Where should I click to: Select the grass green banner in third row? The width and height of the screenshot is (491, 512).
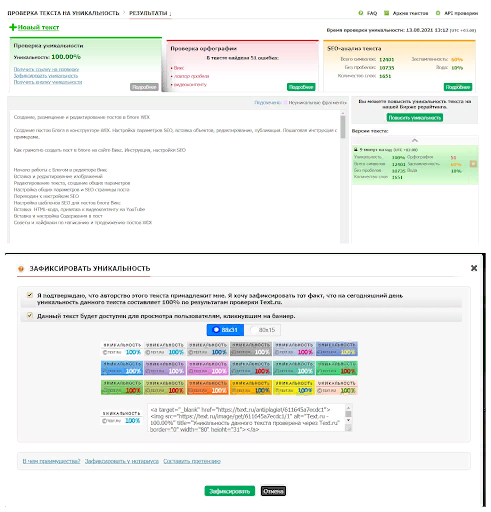pyautogui.click(x=122, y=387)
